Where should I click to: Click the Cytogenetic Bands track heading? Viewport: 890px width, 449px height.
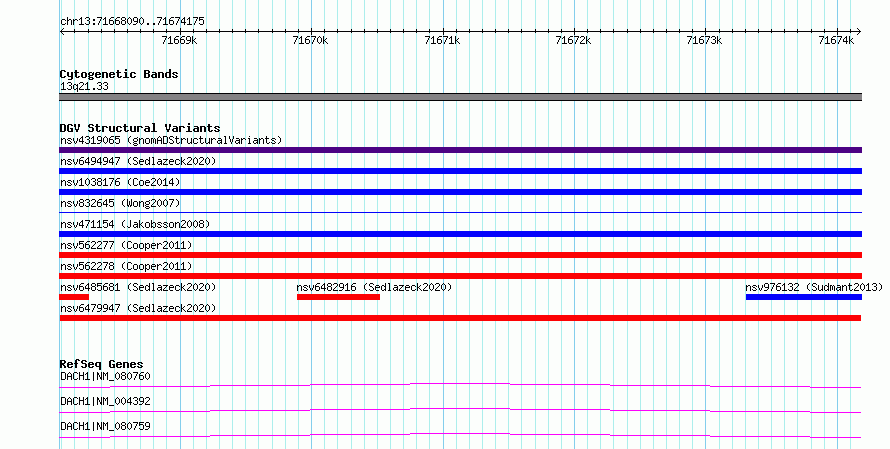[119, 74]
